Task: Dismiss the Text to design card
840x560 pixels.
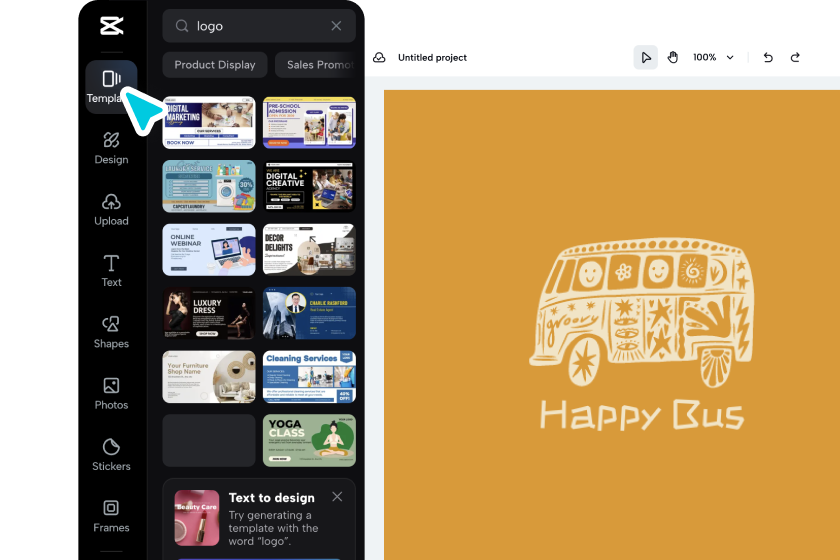Action: pyautogui.click(x=337, y=497)
